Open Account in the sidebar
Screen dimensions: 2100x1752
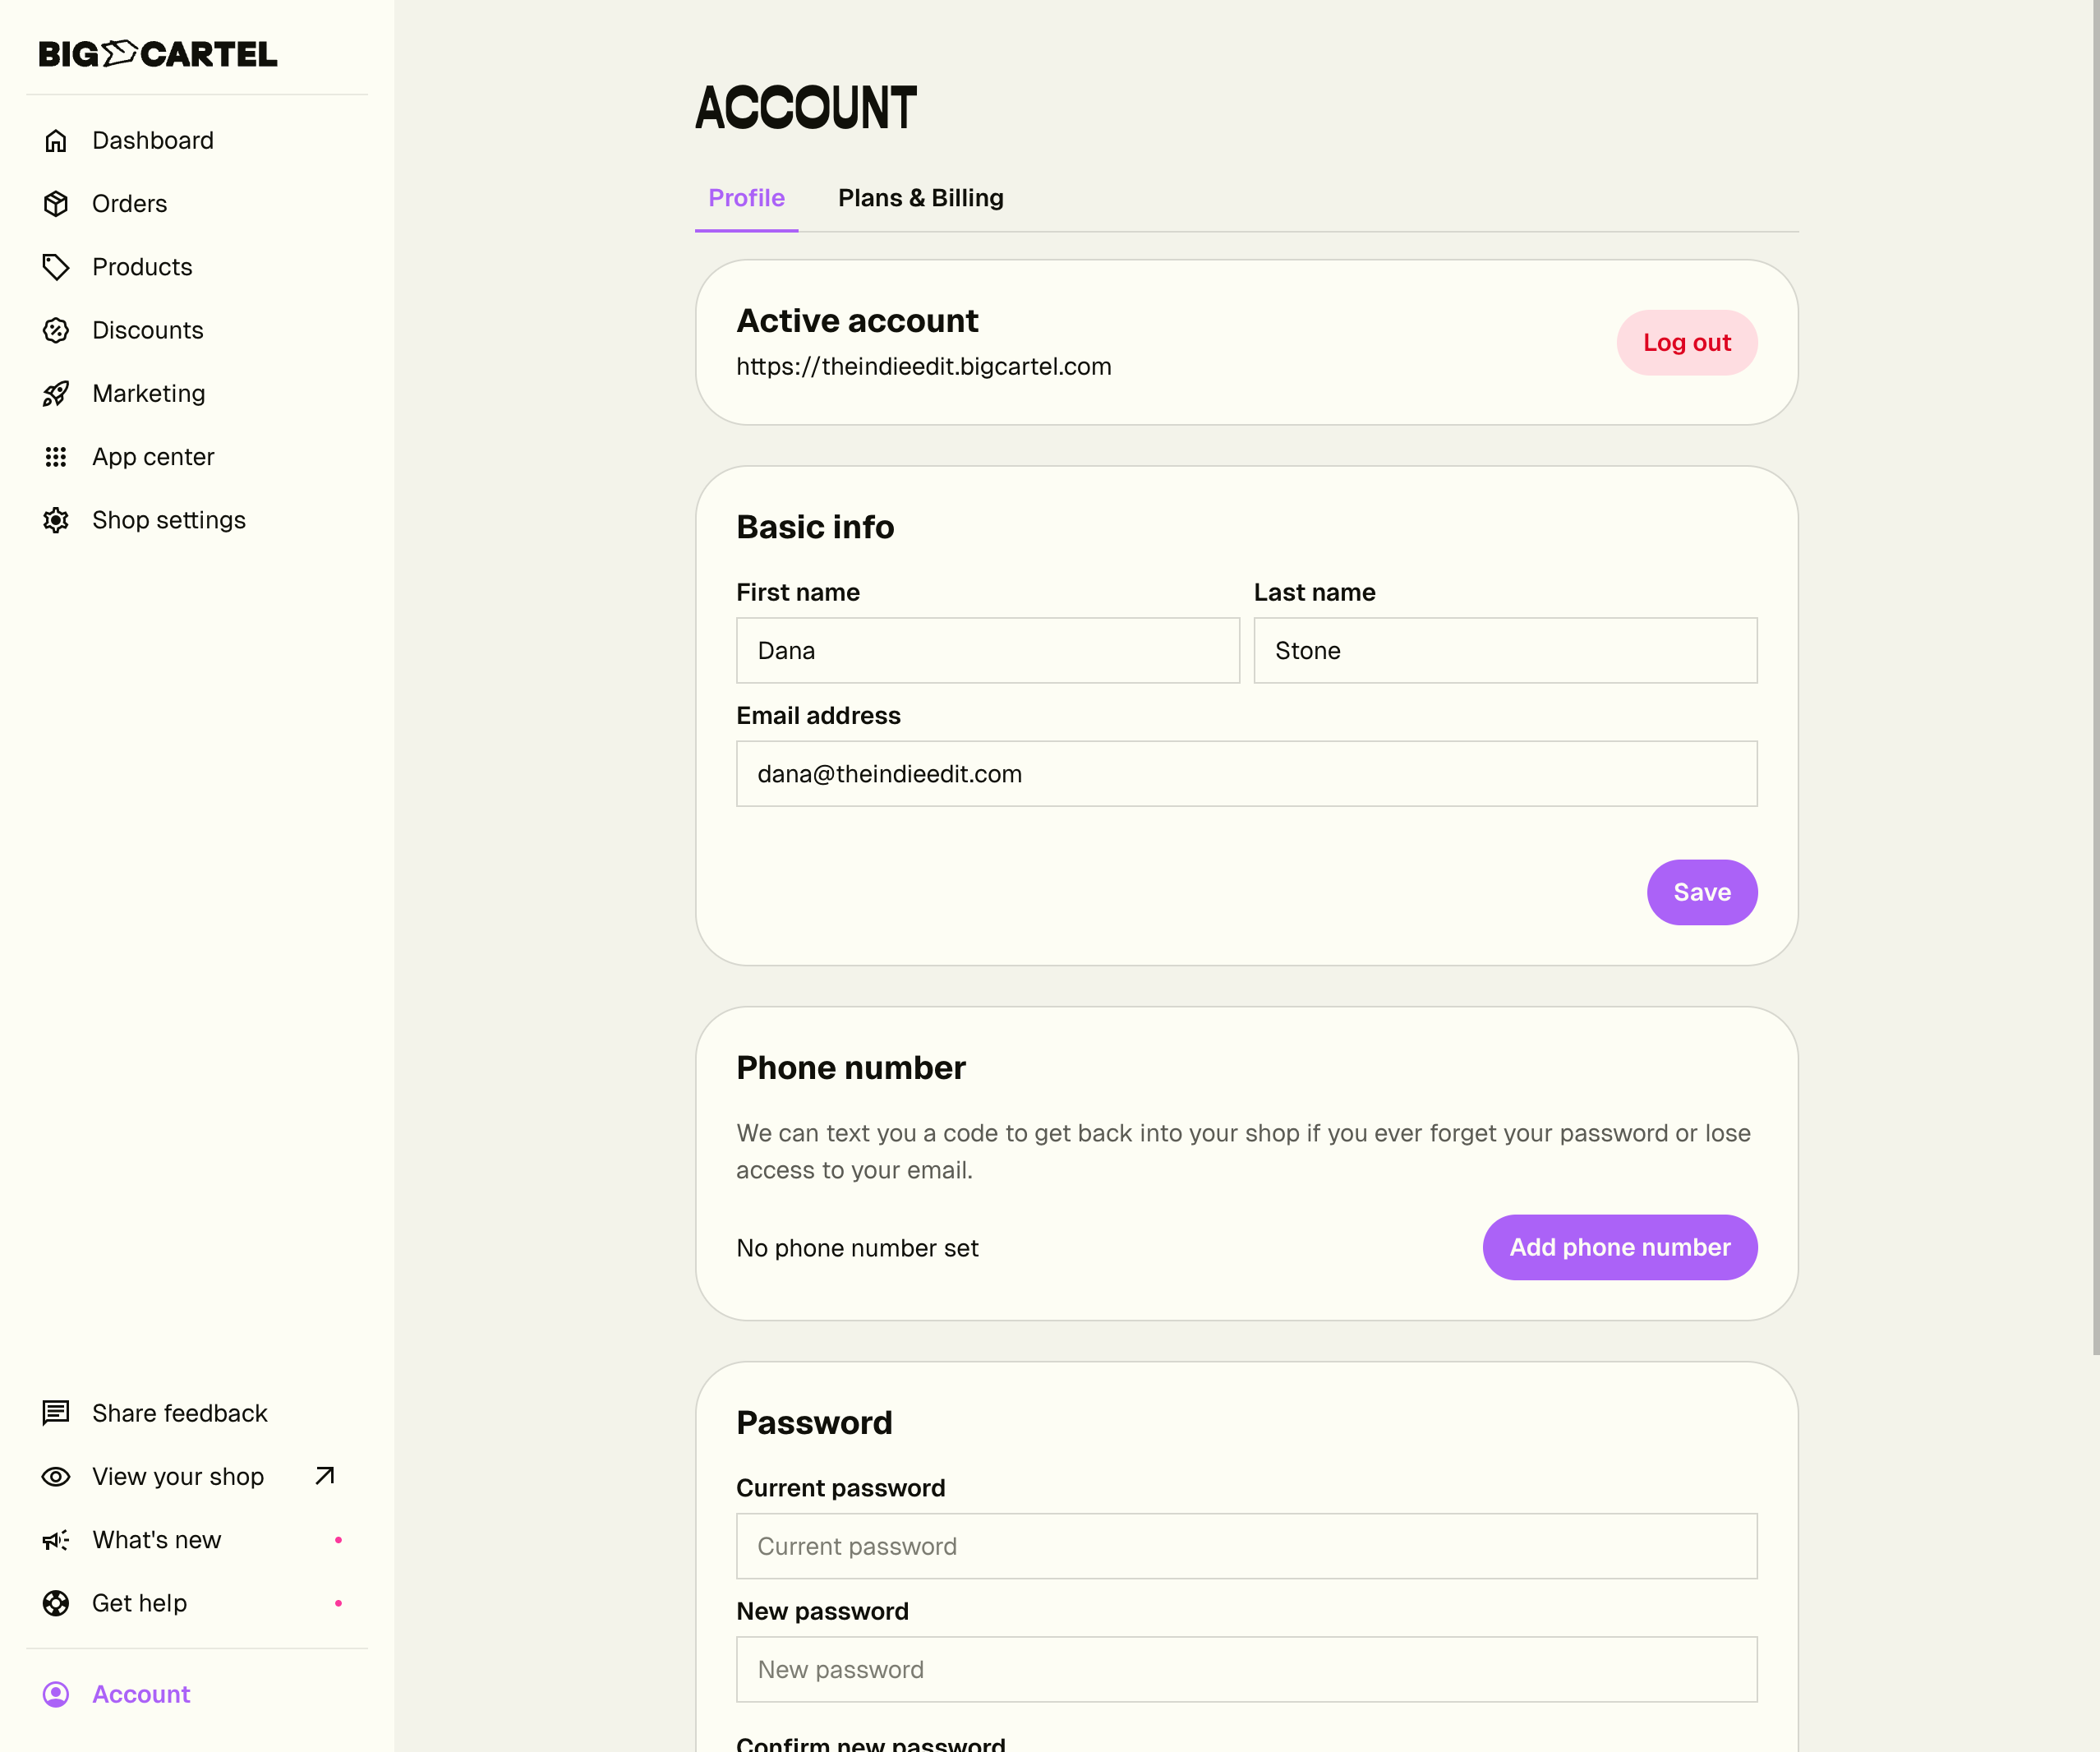point(141,1694)
